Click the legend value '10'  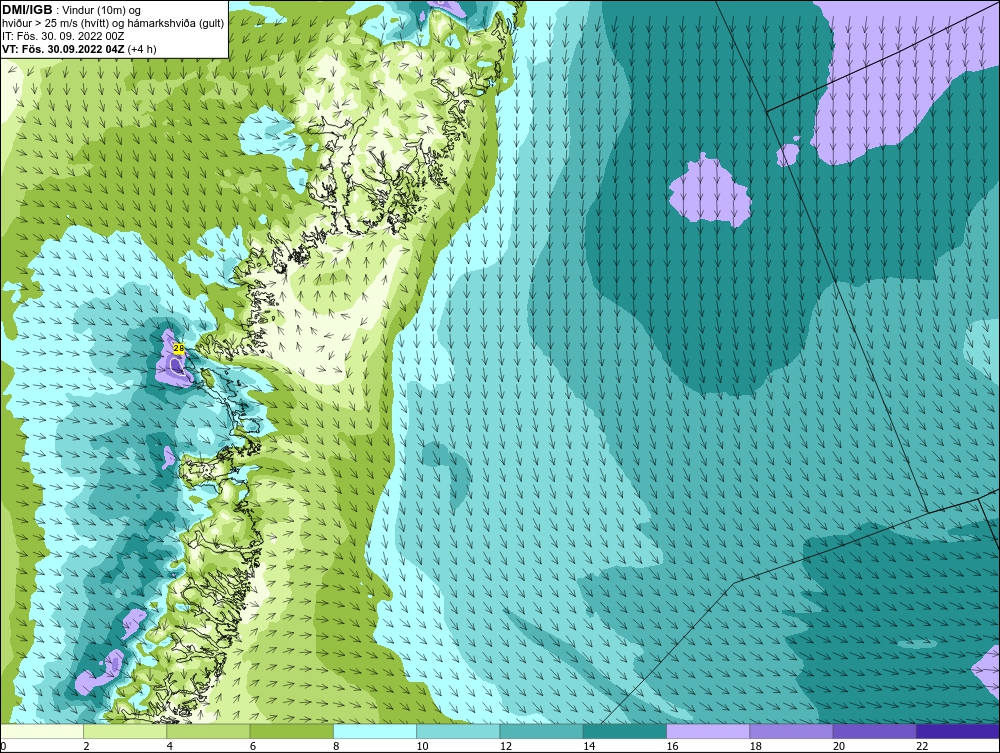click(422, 747)
